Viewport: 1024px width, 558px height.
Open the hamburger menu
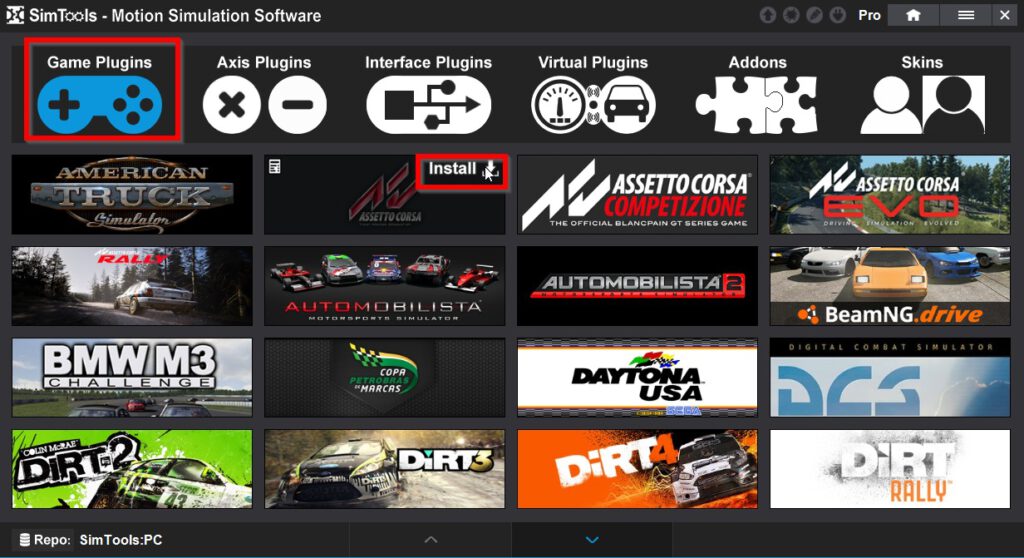[966, 15]
